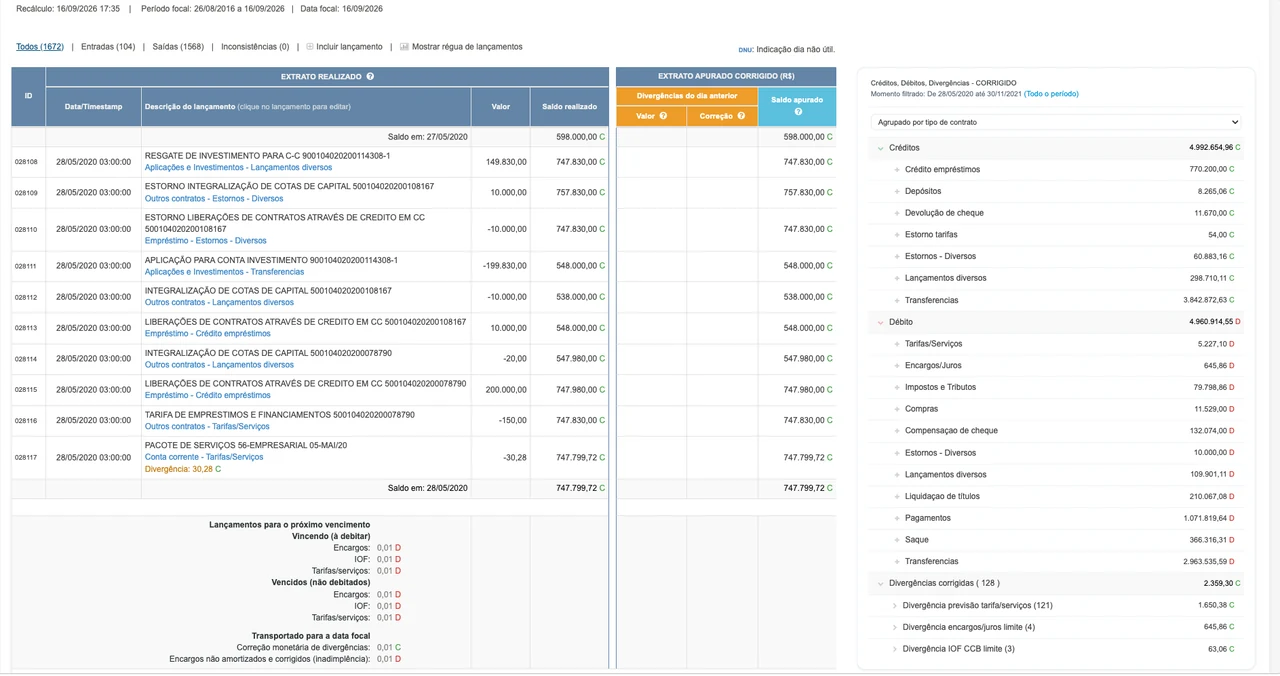
Task: Expand the Devolução de cheque plus icon
Action: tap(897, 213)
